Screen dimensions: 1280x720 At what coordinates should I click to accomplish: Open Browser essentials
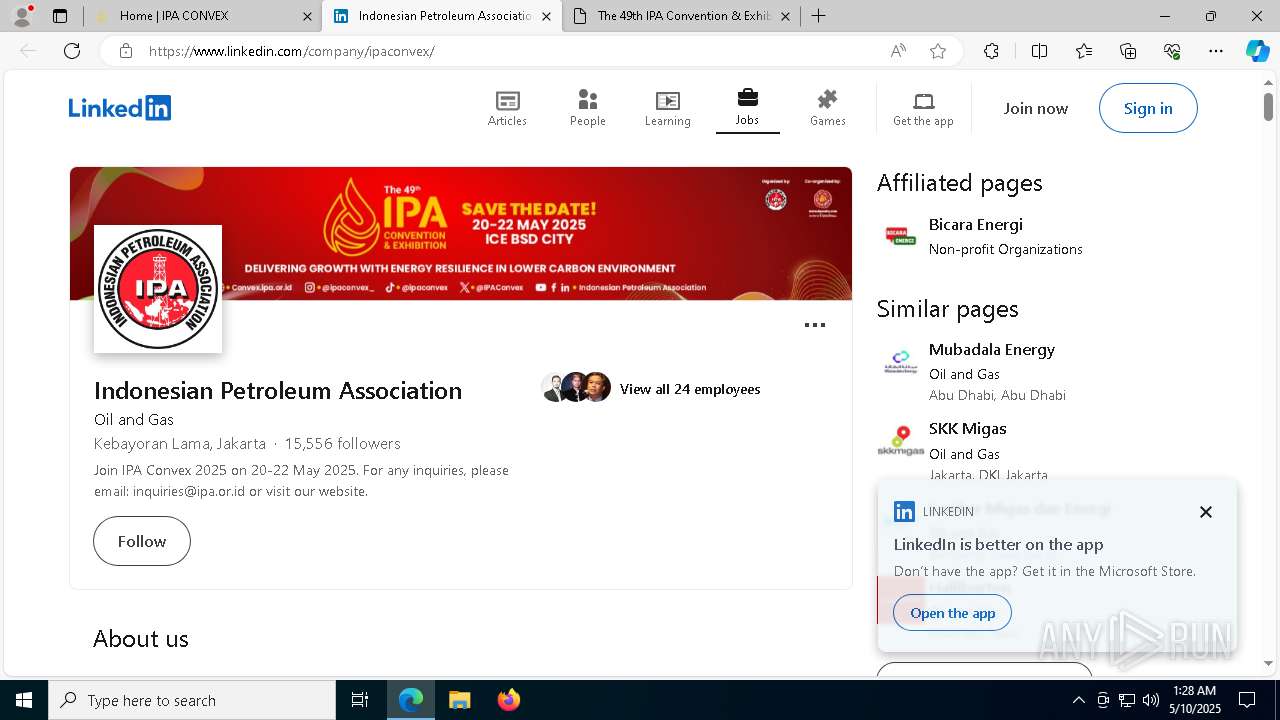coord(1172,51)
